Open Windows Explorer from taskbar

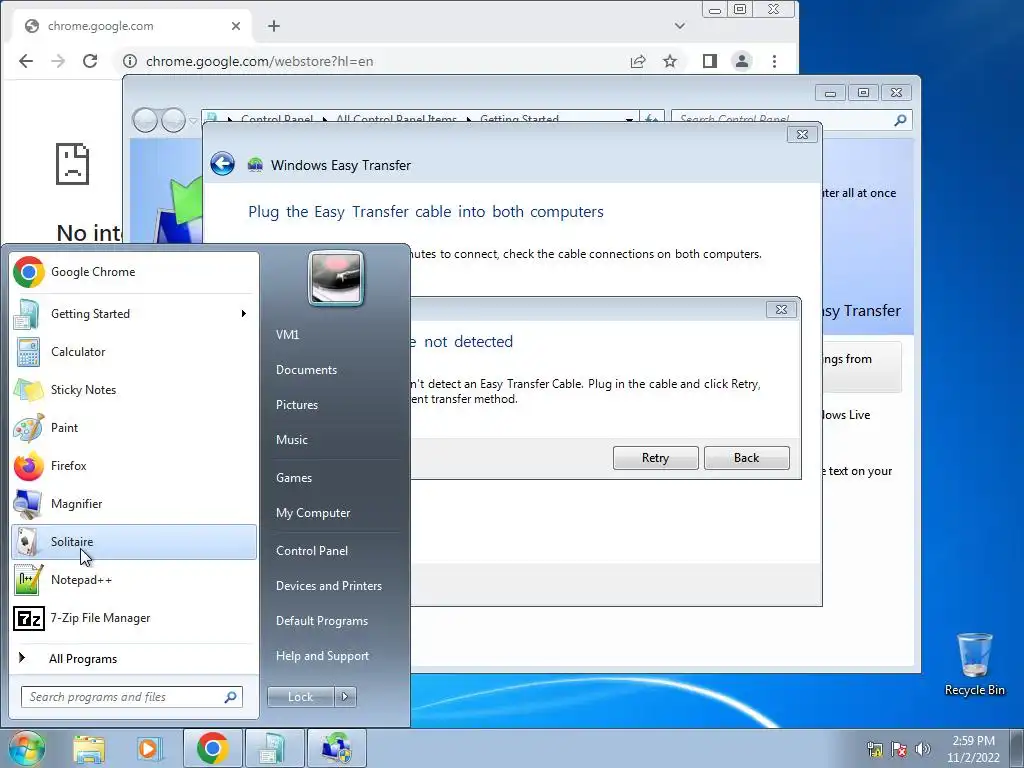(x=89, y=749)
